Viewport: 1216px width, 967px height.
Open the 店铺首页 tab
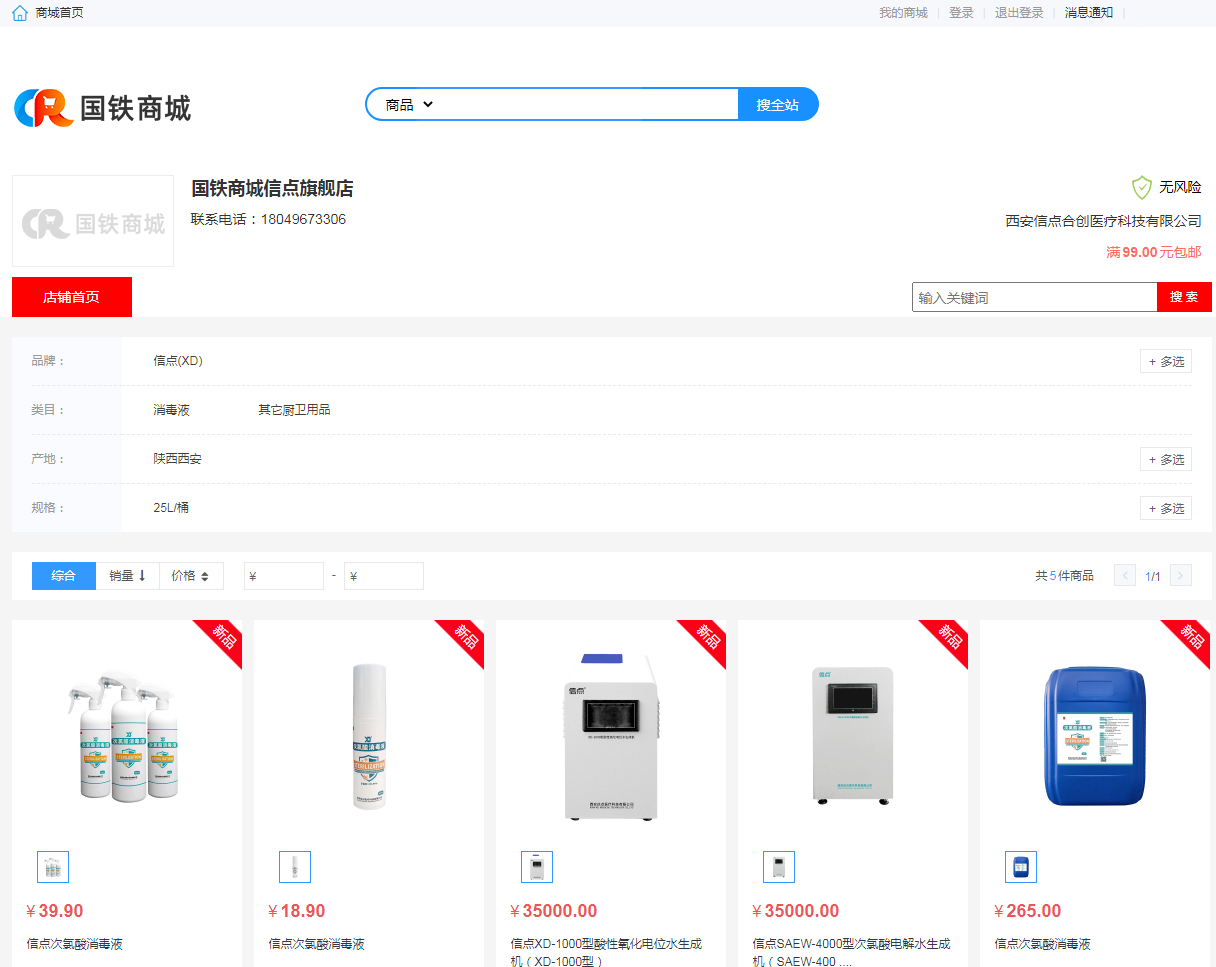(71, 297)
